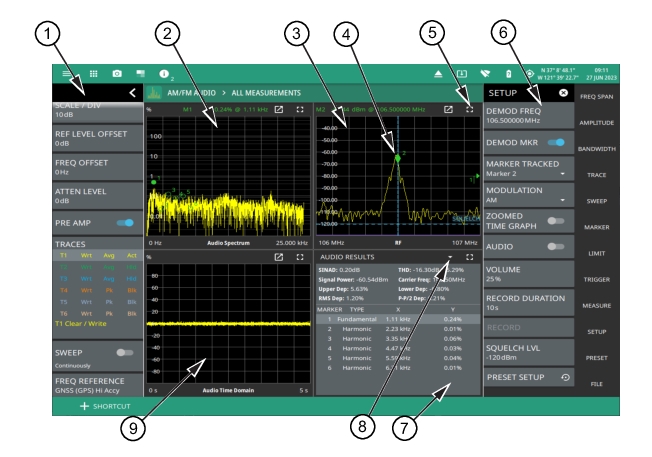This screenshot has height=457, width=652.
Task: Open the MEASURE menu
Action: tap(609, 305)
